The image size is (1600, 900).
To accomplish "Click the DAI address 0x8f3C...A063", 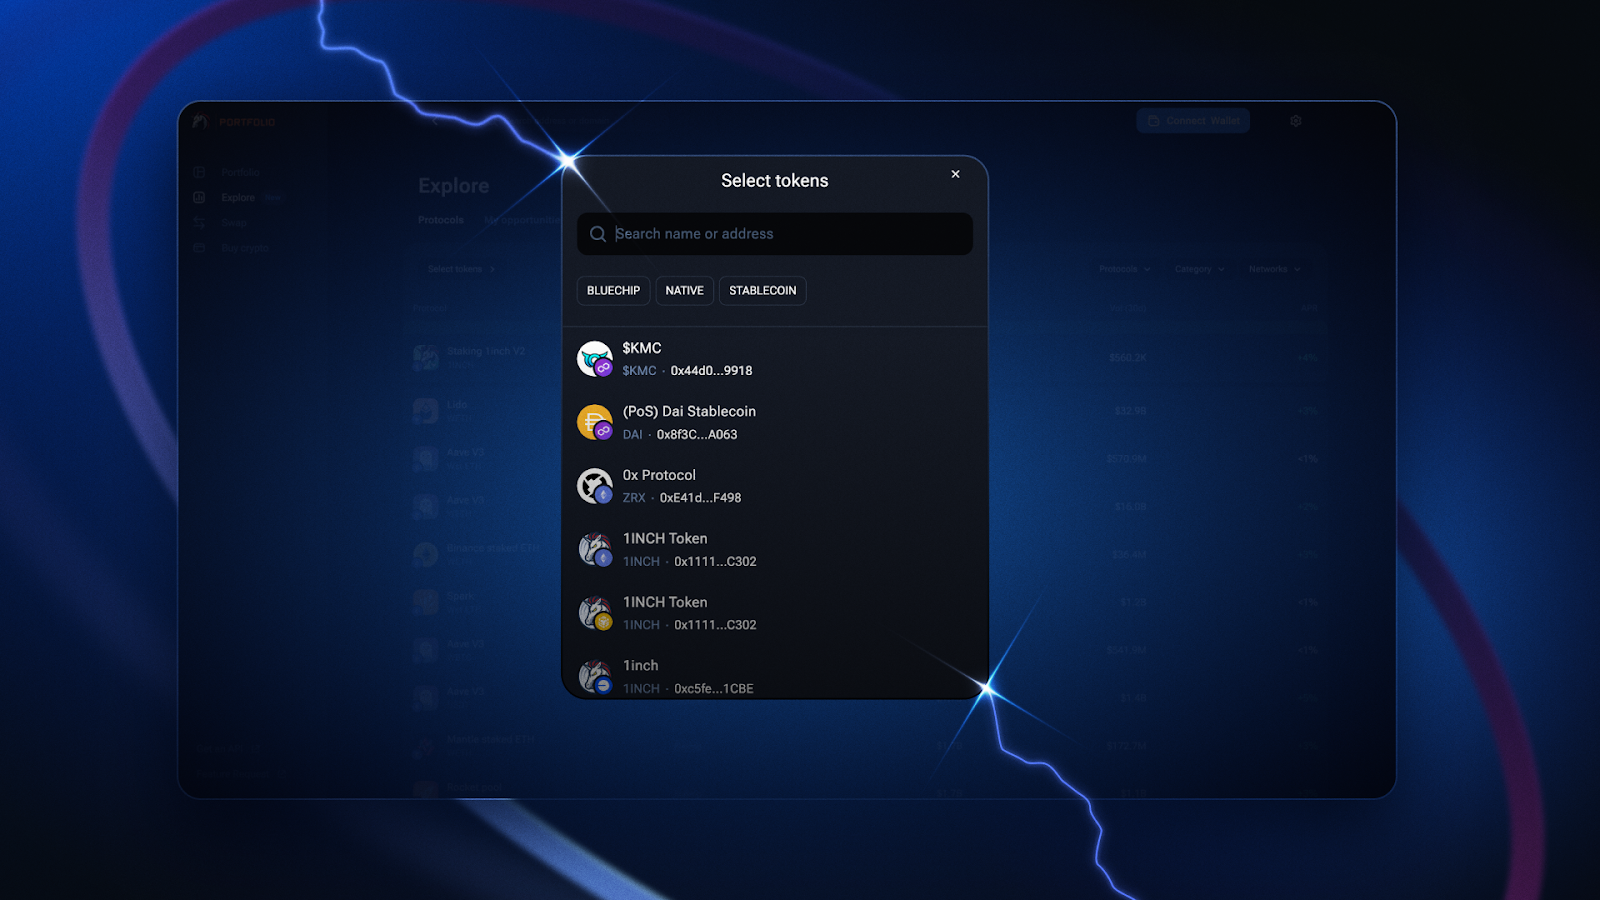I will (x=697, y=435).
